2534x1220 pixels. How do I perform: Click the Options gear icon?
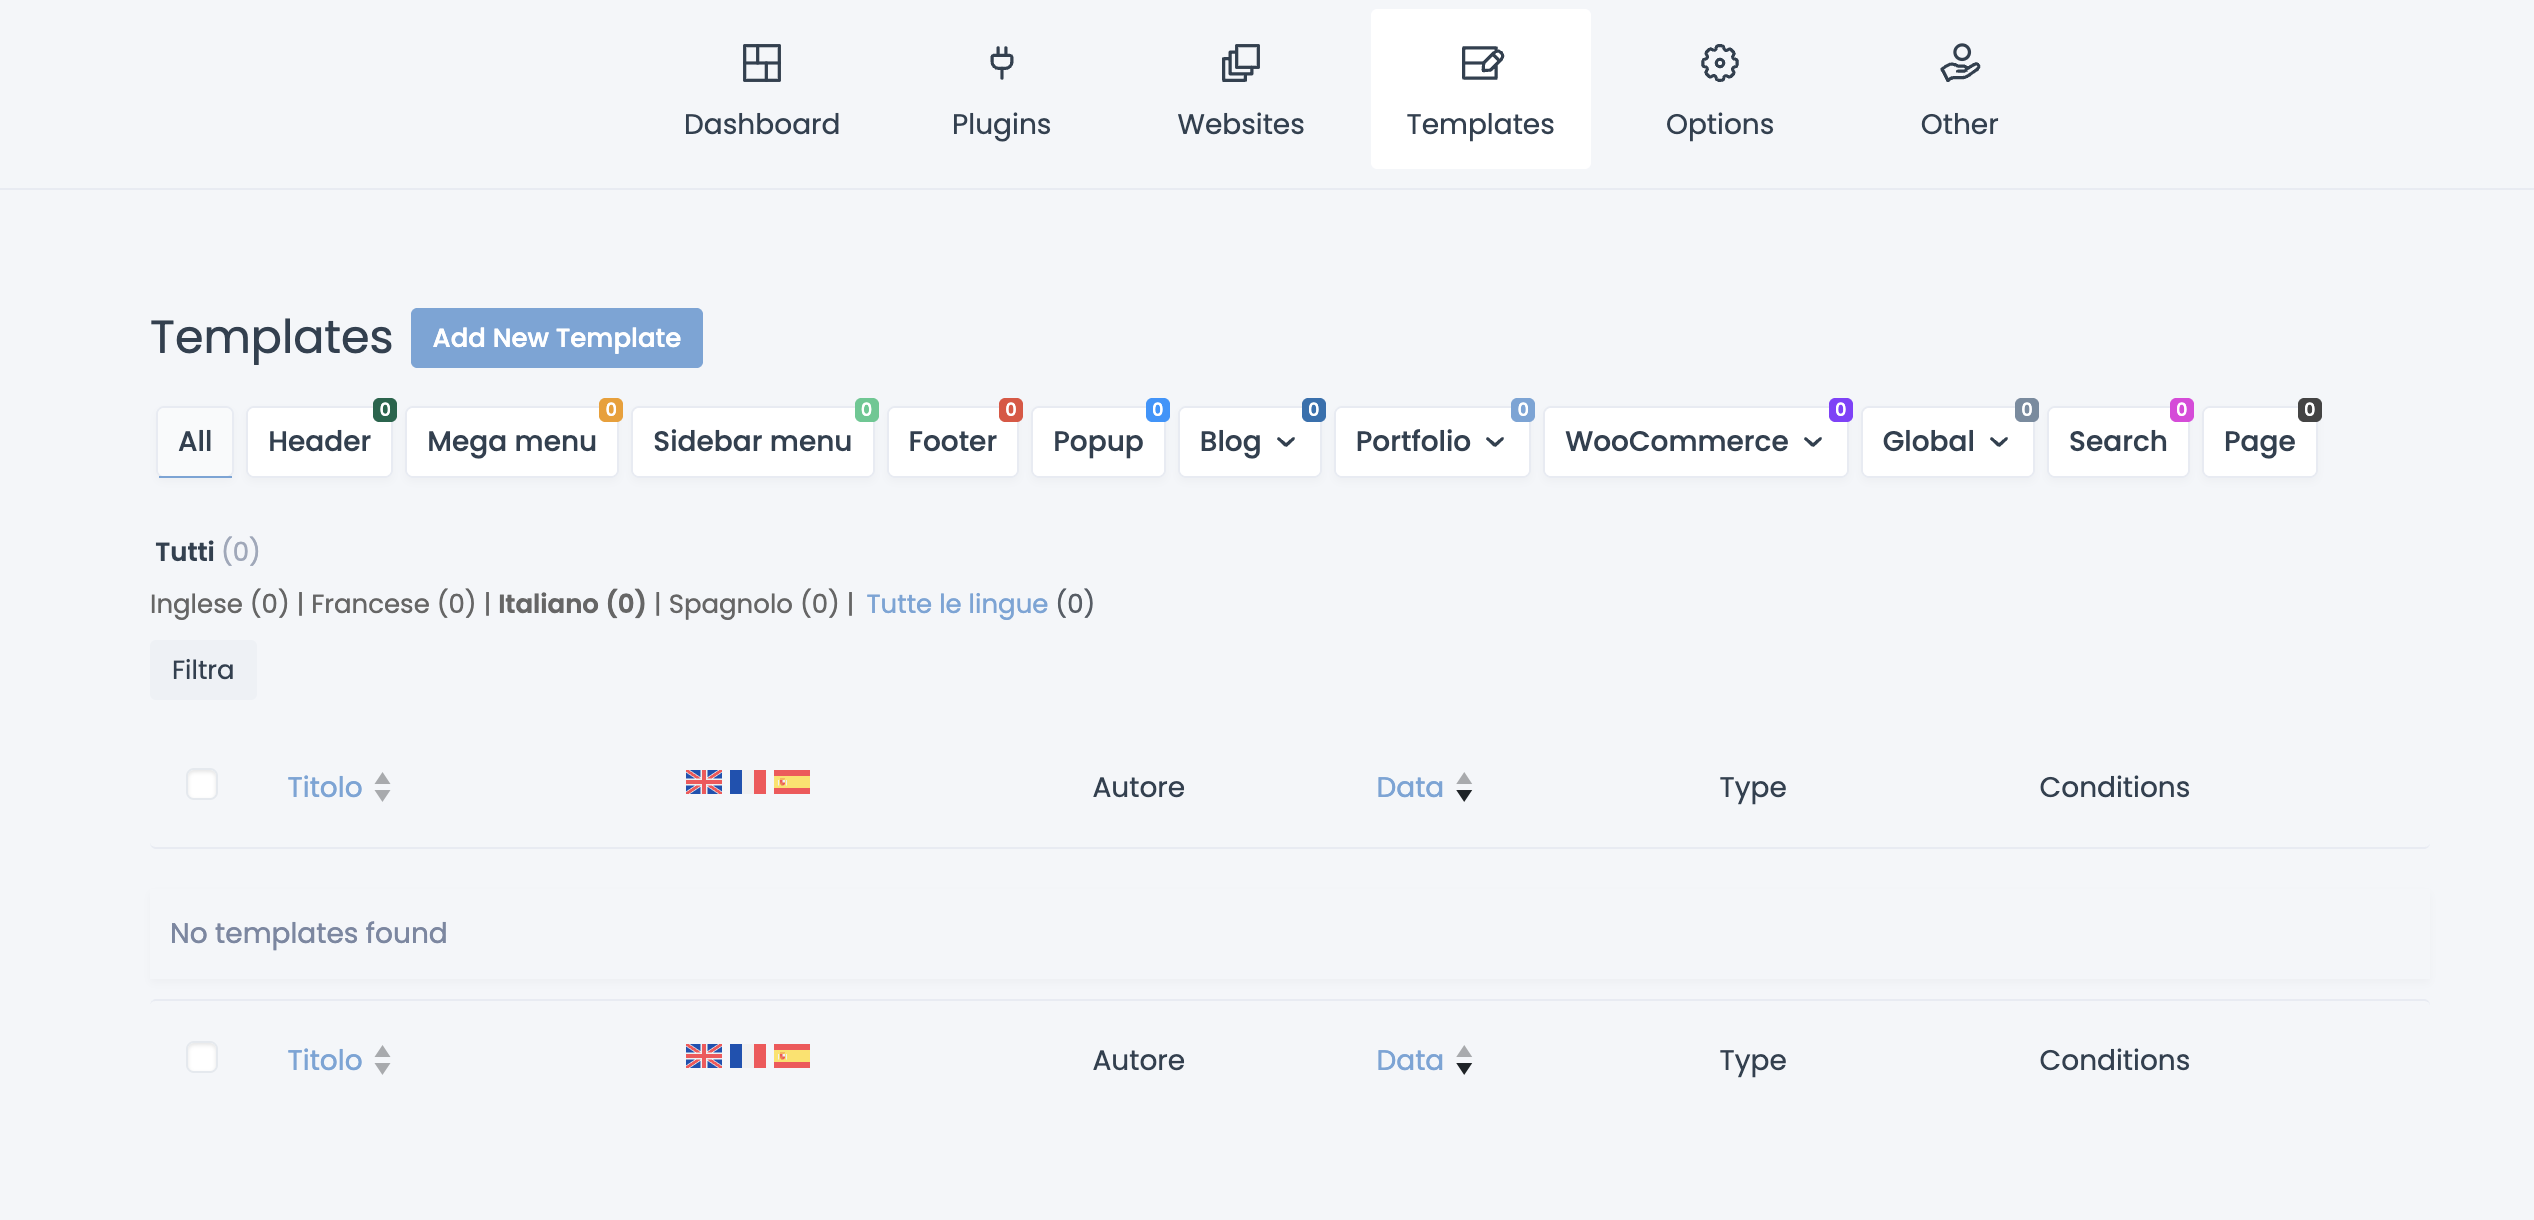point(1719,63)
